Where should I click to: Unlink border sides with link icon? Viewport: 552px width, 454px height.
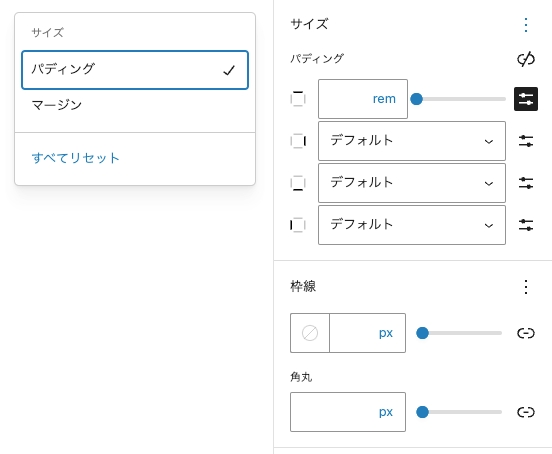tap(526, 333)
